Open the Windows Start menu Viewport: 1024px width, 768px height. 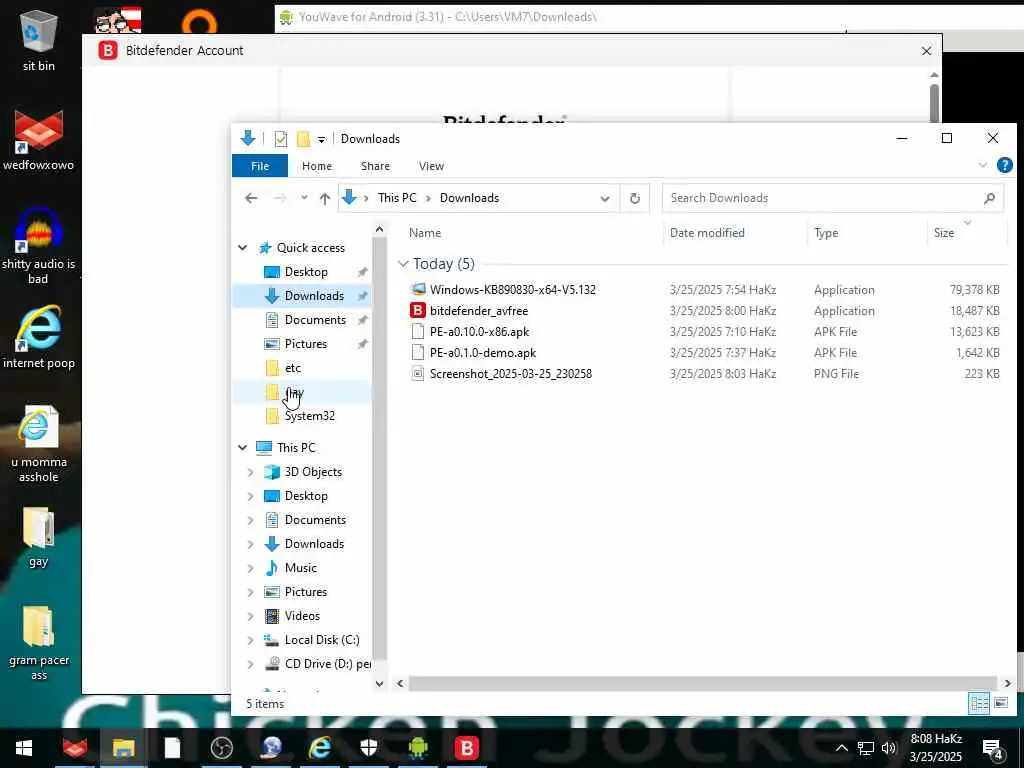(x=24, y=748)
